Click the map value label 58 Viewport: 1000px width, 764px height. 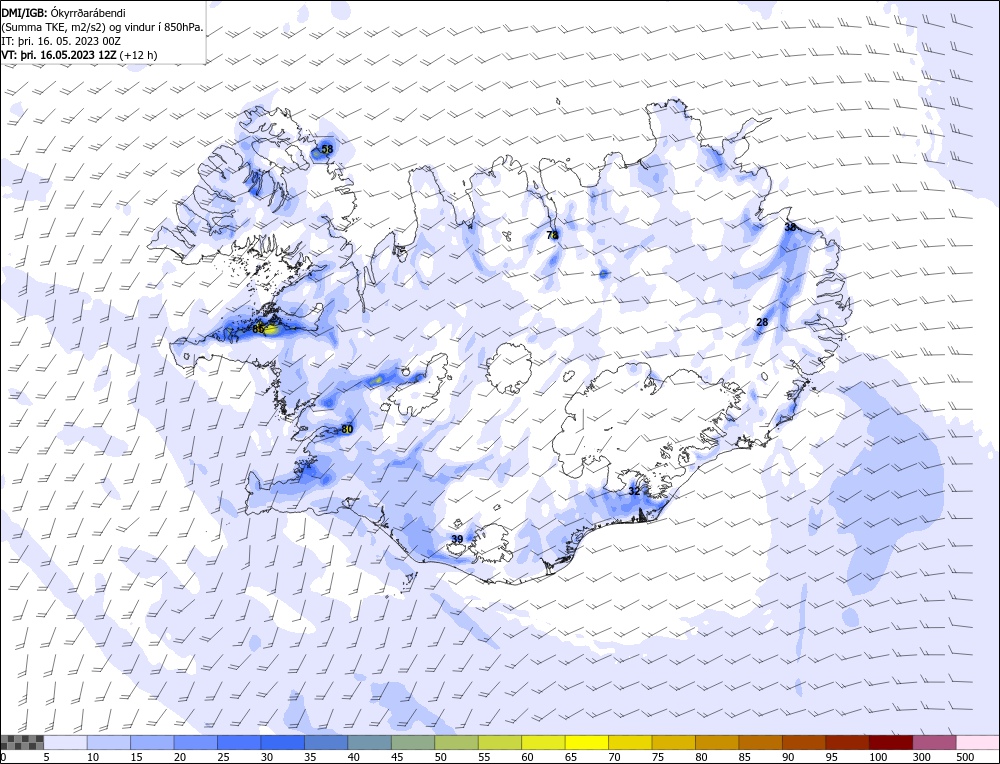[327, 149]
